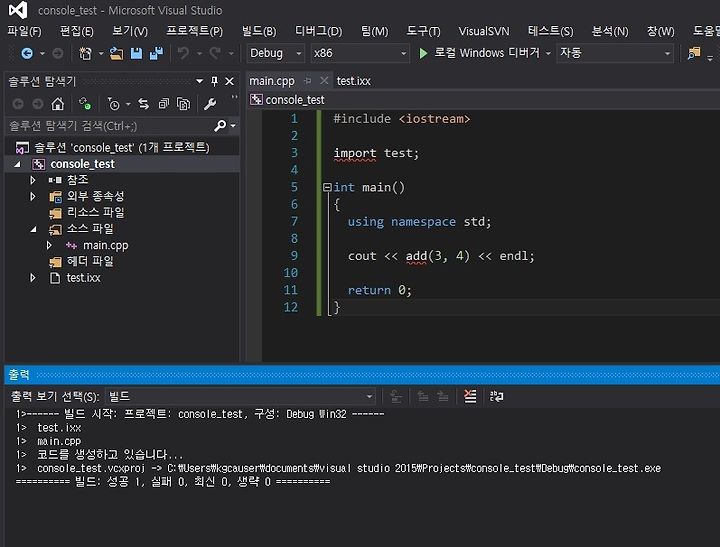Click Solution Explorer forward navigation arrow
The width and height of the screenshot is (720, 547).
38,104
